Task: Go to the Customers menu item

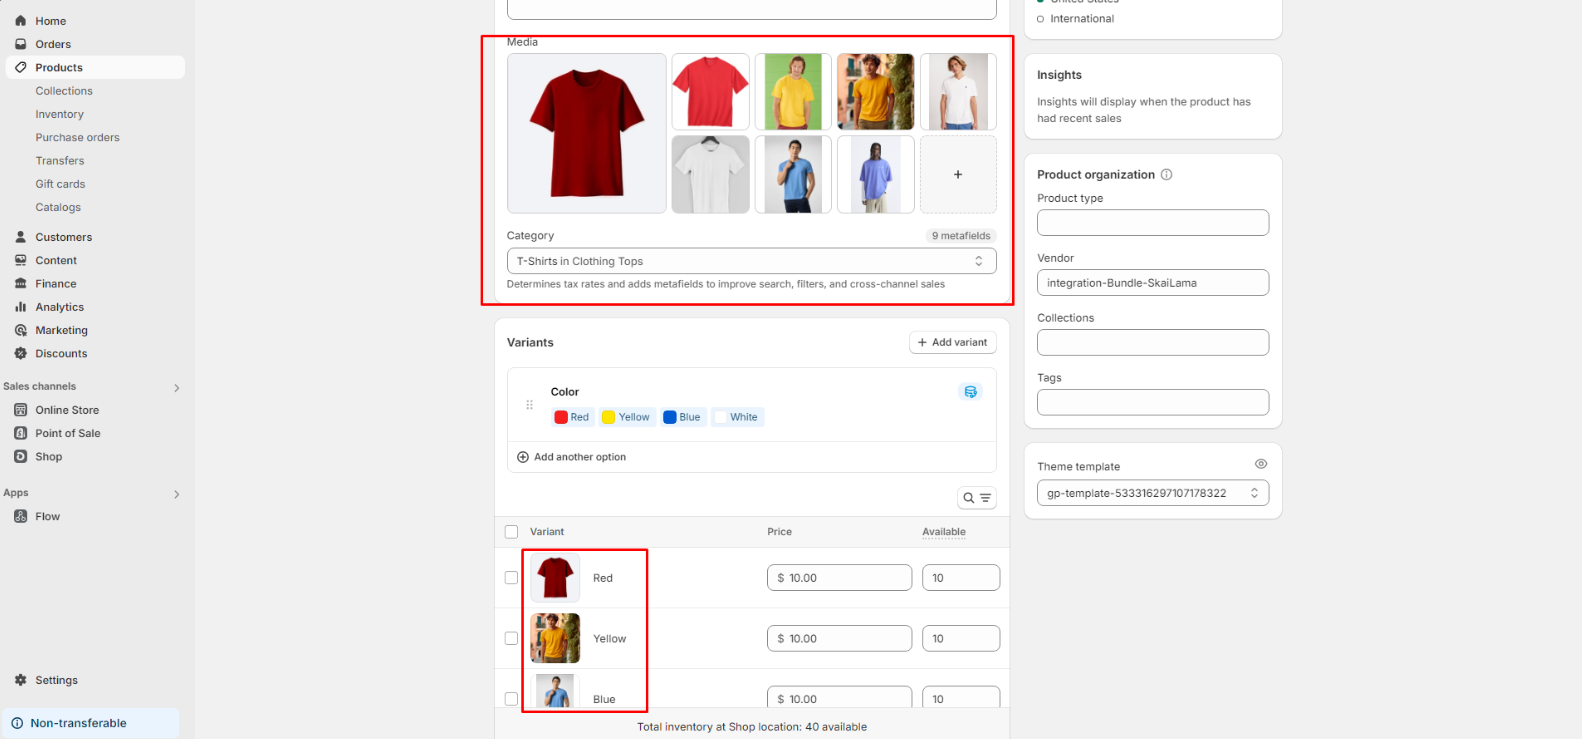Action: pyautogui.click(x=63, y=238)
